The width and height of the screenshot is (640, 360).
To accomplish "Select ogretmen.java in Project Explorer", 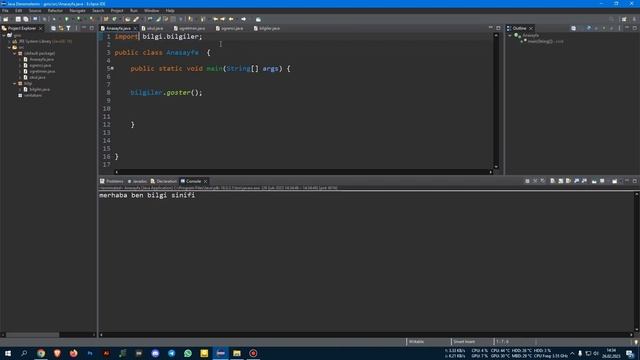I will pos(42,71).
